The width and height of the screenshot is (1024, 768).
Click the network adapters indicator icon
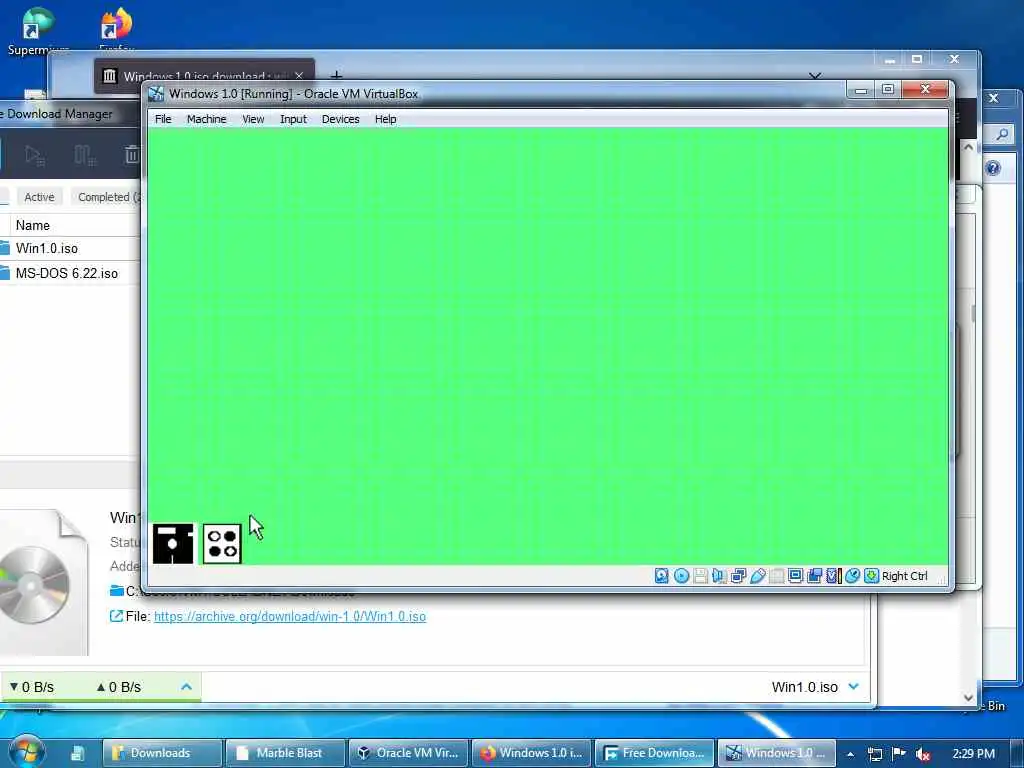(x=739, y=575)
